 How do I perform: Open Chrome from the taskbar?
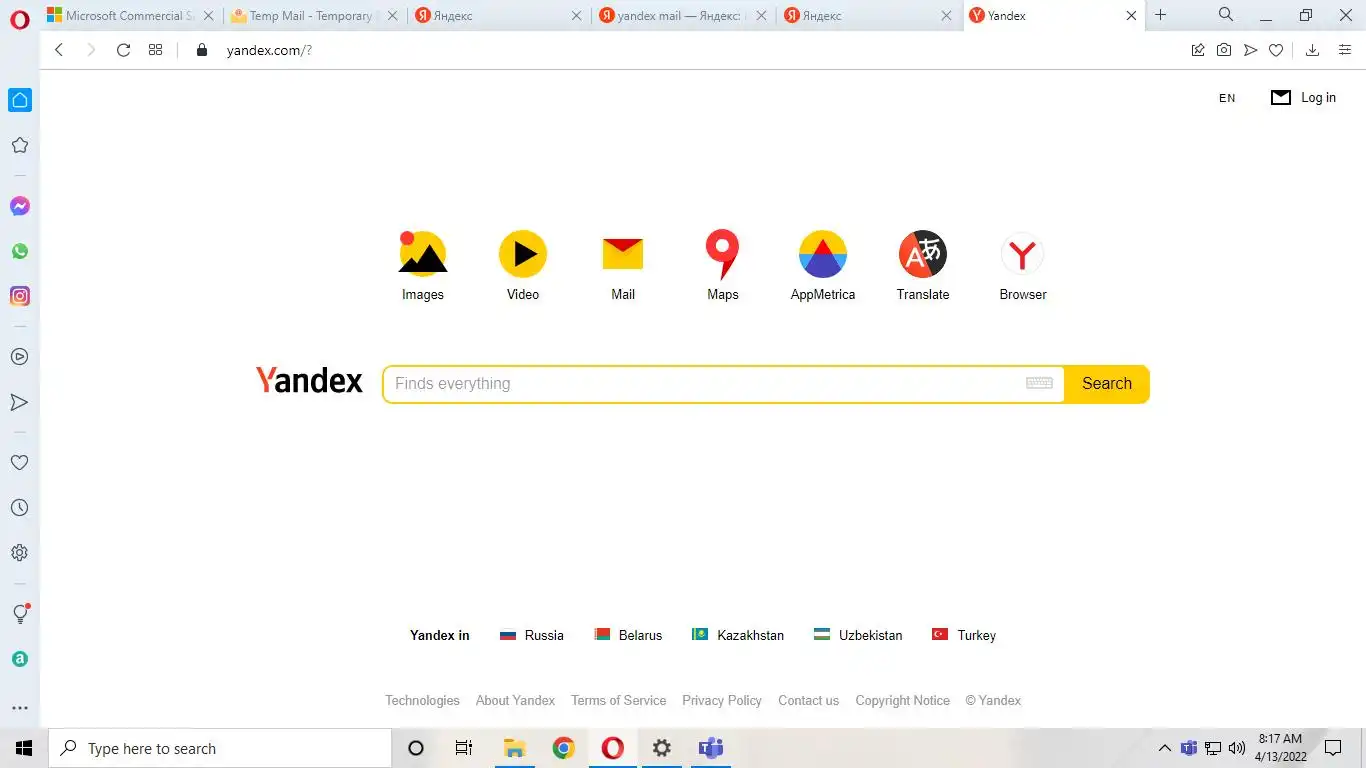(564, 748)
